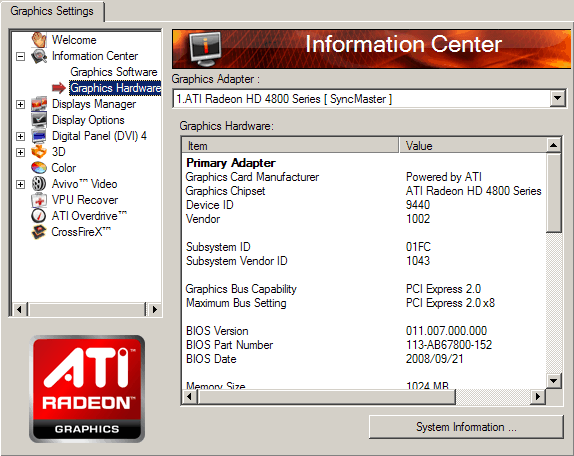Open Display Options page

(88, 120)
